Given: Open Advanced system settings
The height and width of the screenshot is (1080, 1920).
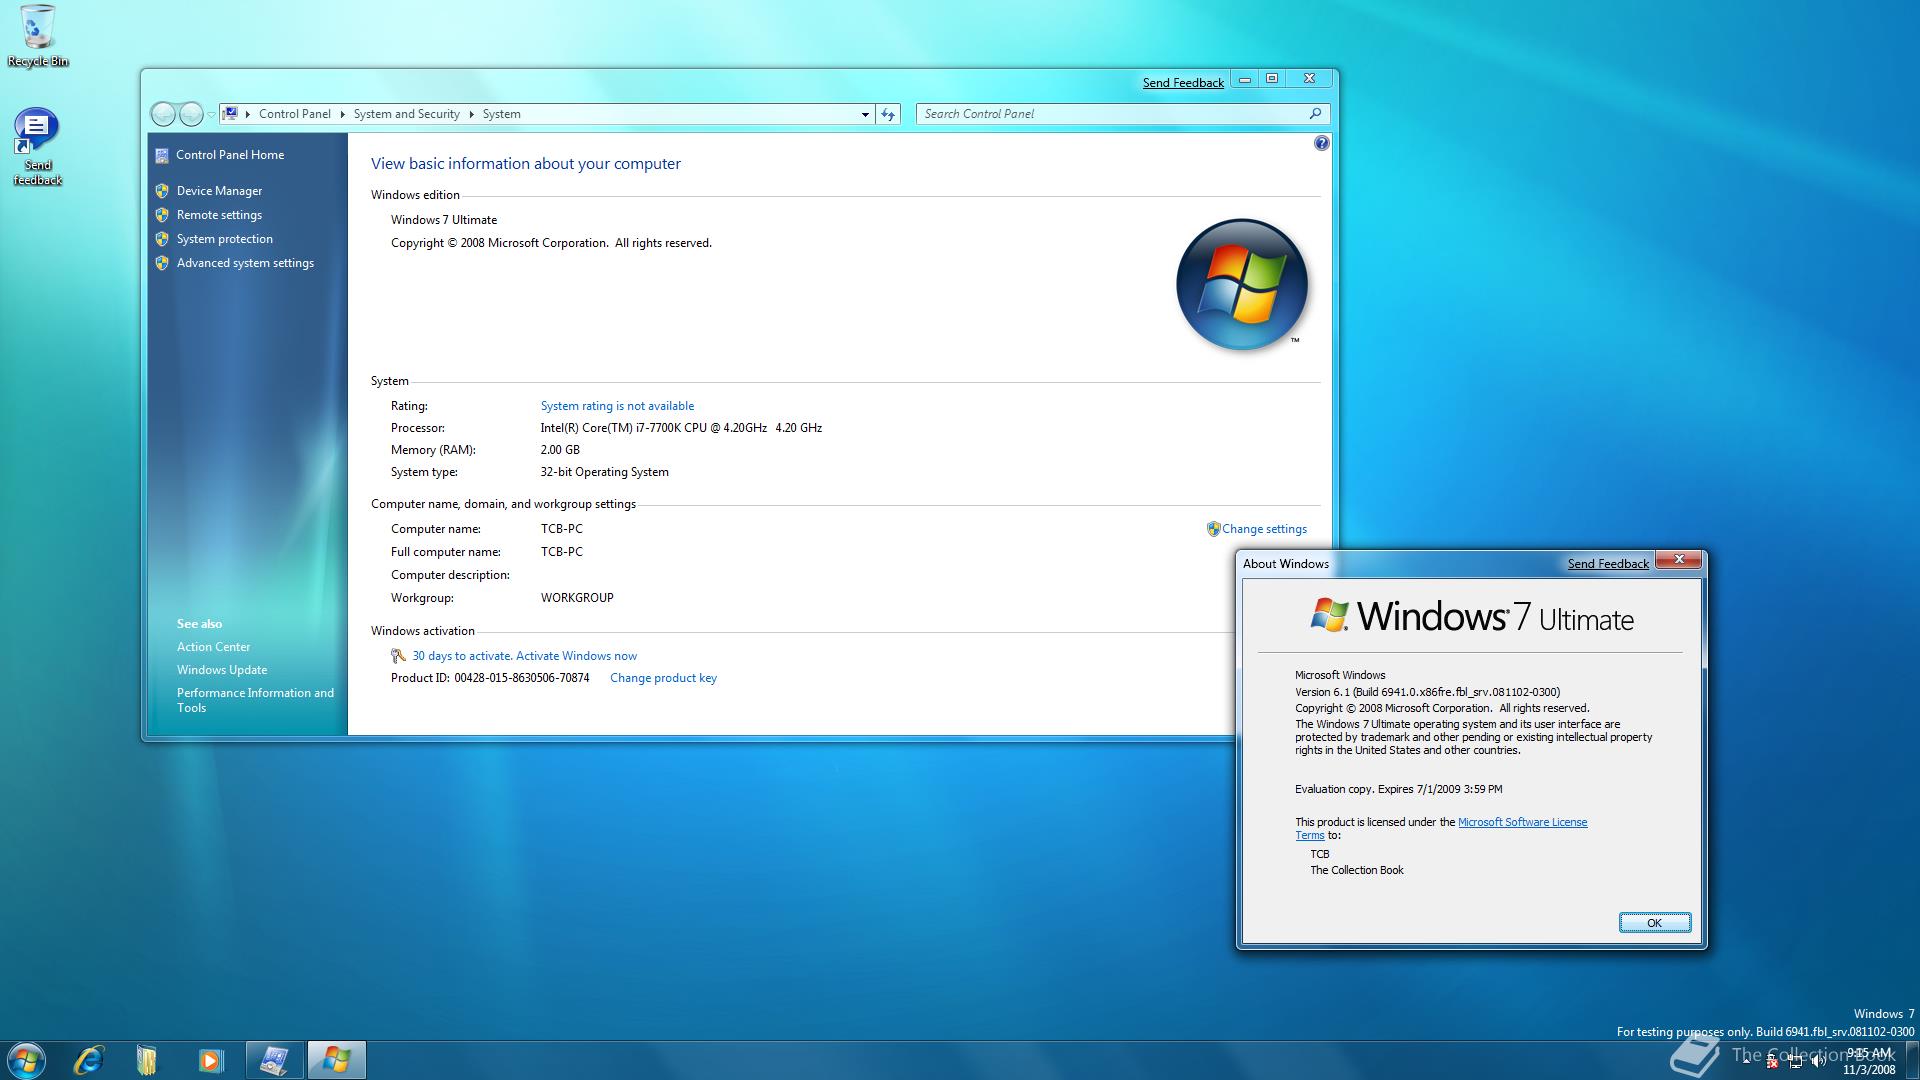Looking at the screenshot, I should pyautogui.click(x=245, y=263).
